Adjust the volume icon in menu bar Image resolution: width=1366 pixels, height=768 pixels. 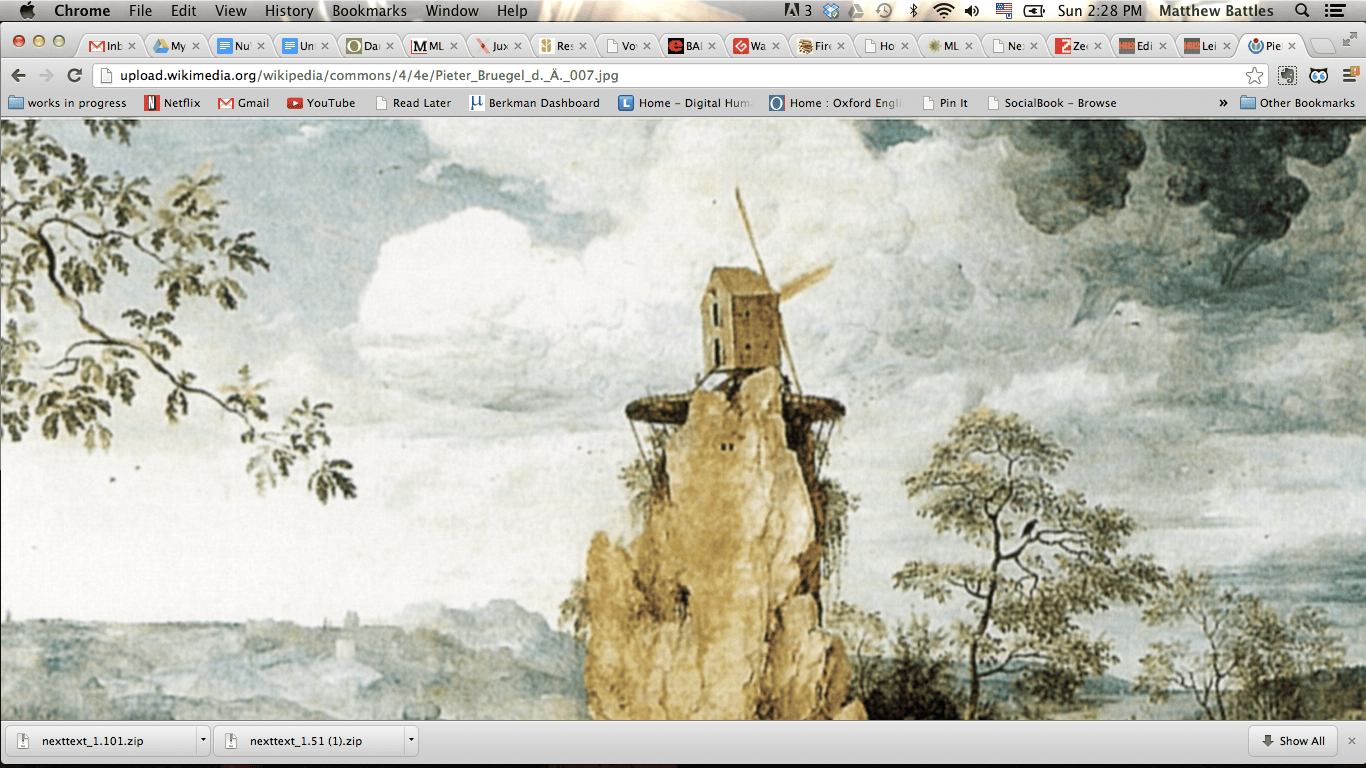972,11
